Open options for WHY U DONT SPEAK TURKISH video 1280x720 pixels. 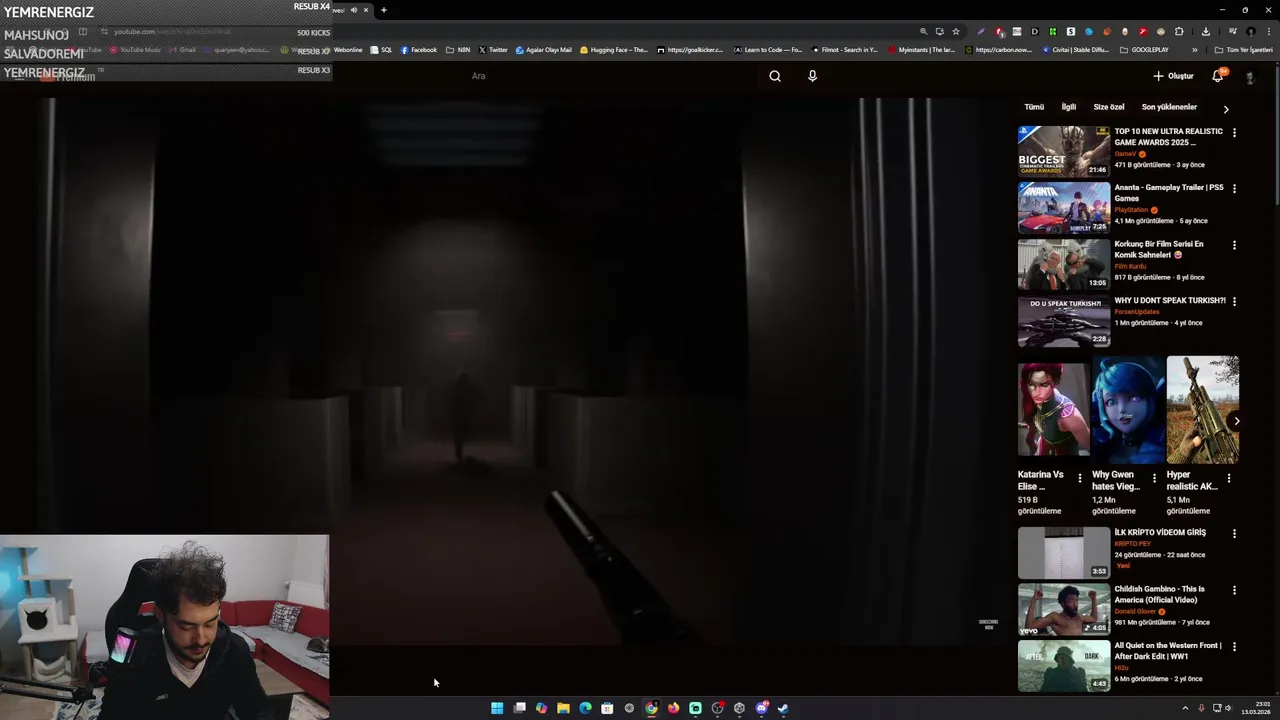click(x=1234, y=301)
